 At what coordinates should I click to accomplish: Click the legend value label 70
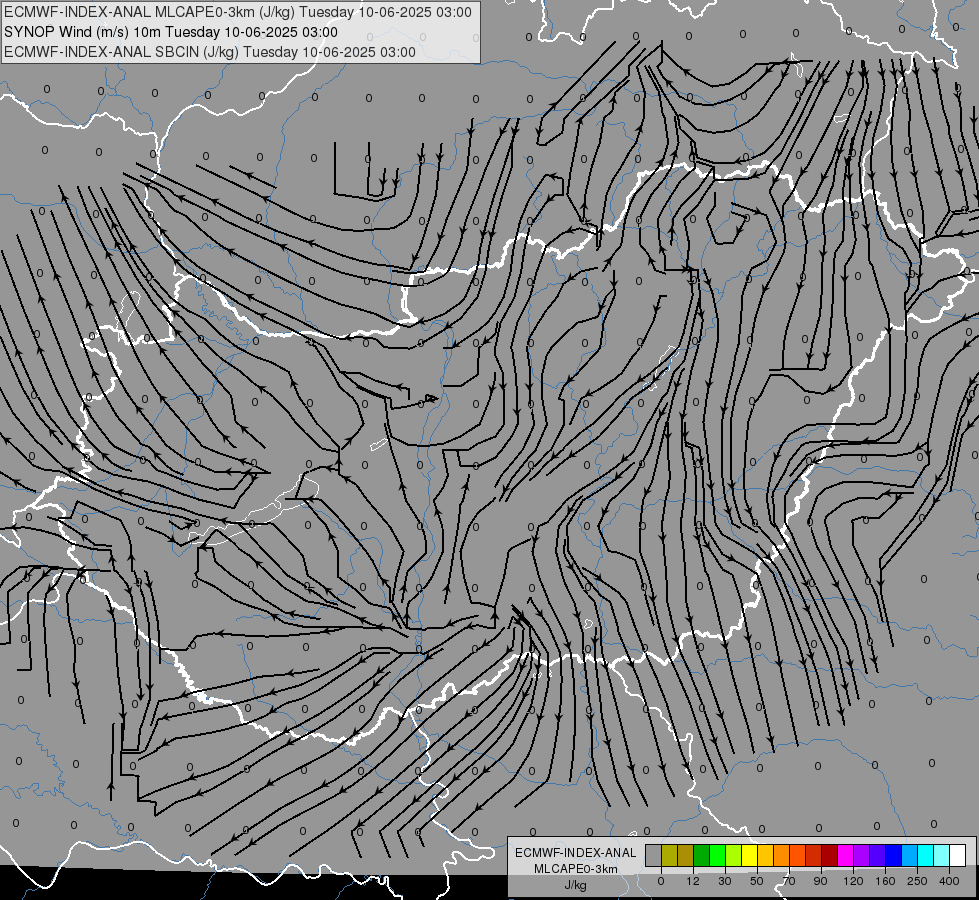click(789, 881)
